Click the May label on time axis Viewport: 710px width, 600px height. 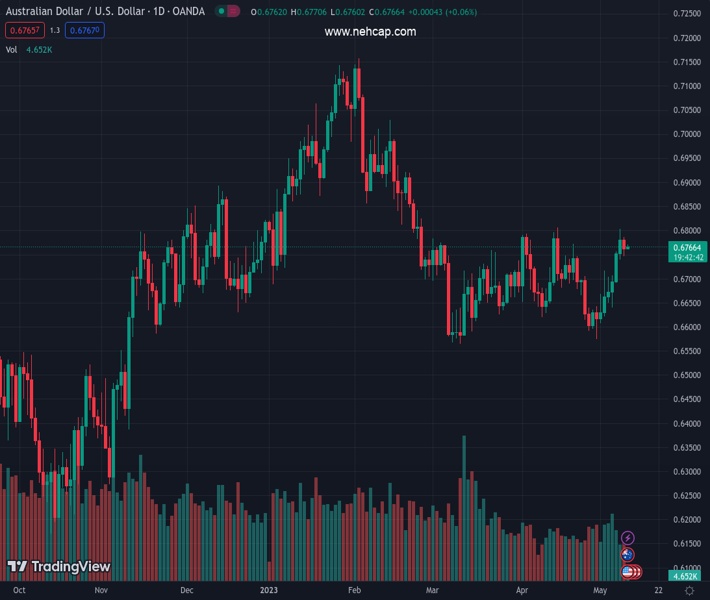click(x=598, y=591)
